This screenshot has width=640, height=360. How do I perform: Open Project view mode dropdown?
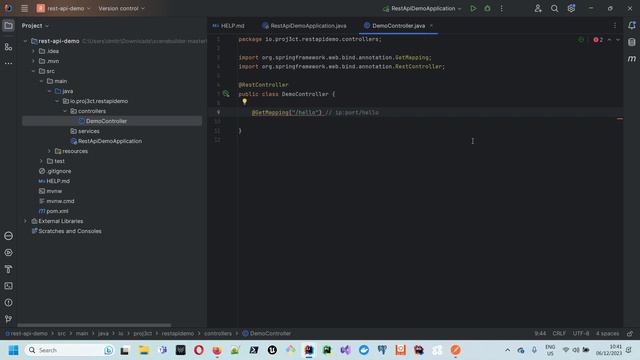point(35,26)
